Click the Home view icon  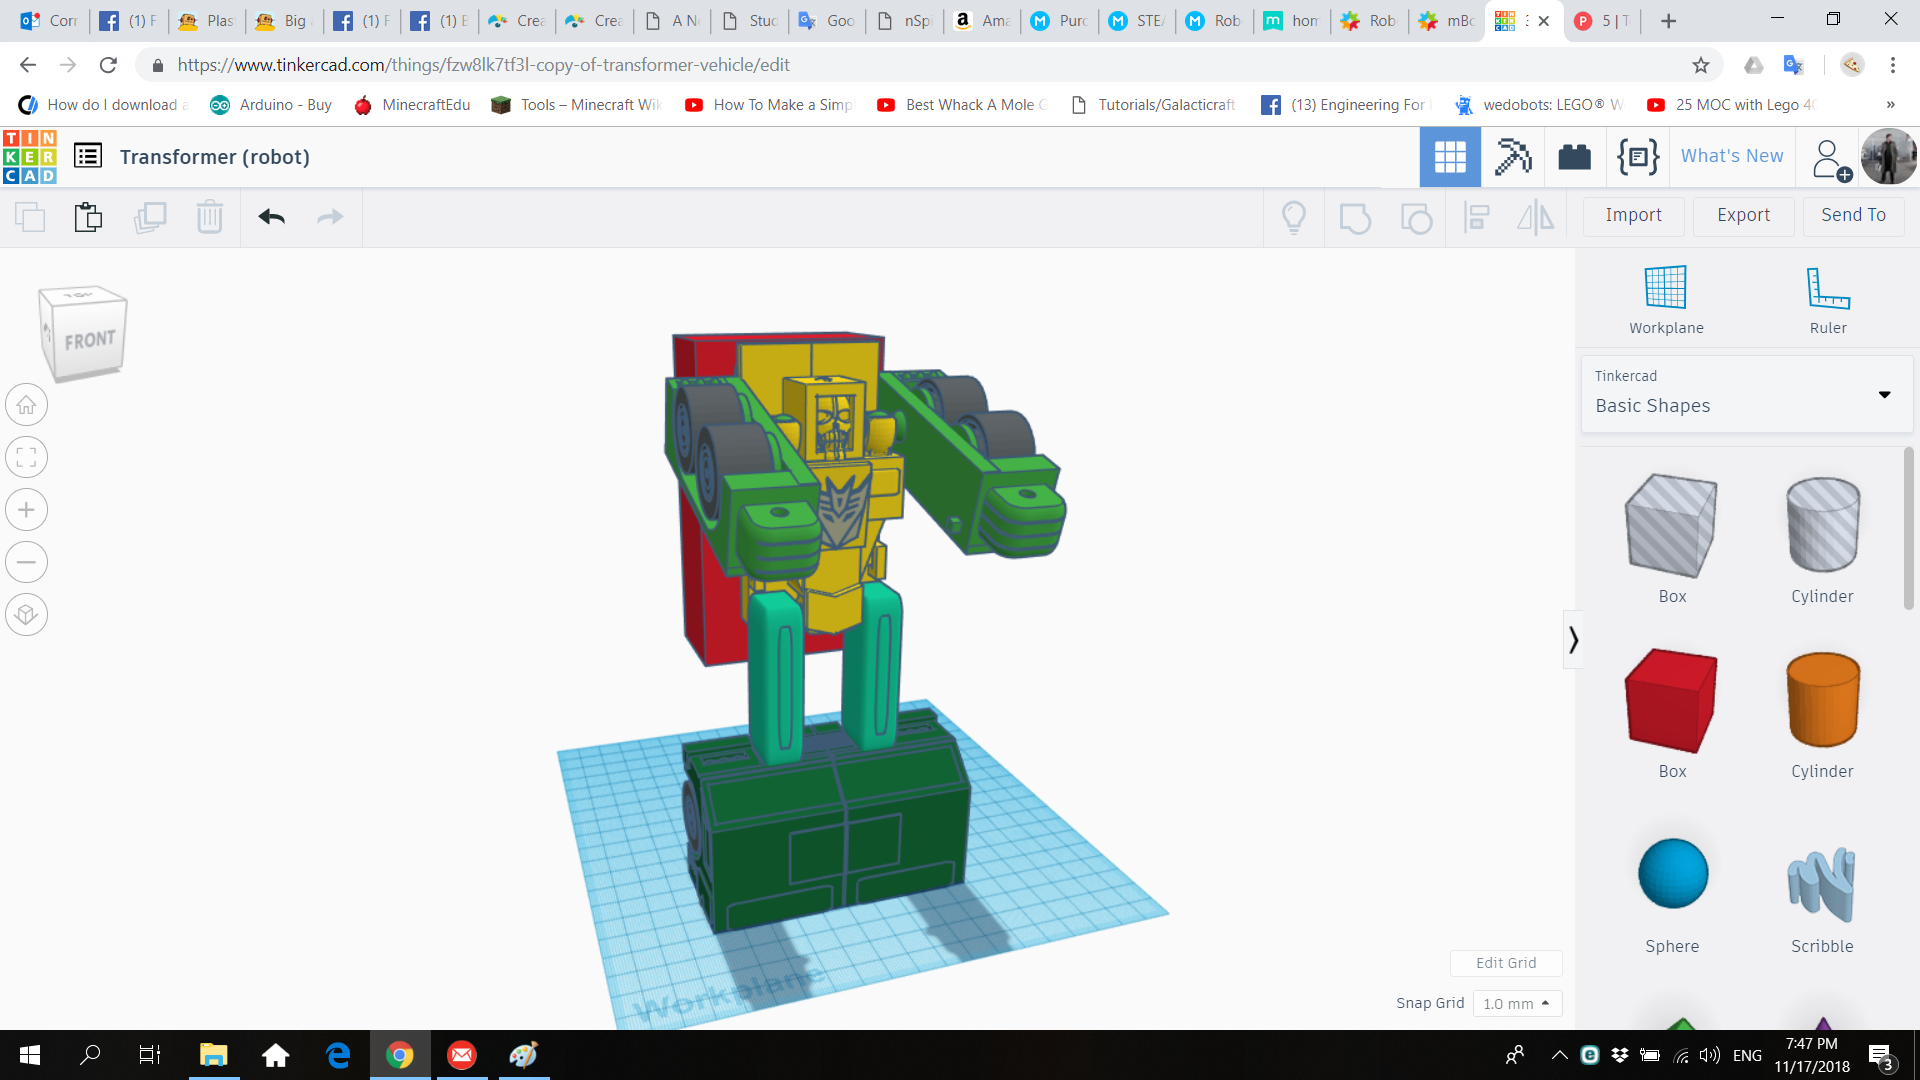click(x=27, y=405)
